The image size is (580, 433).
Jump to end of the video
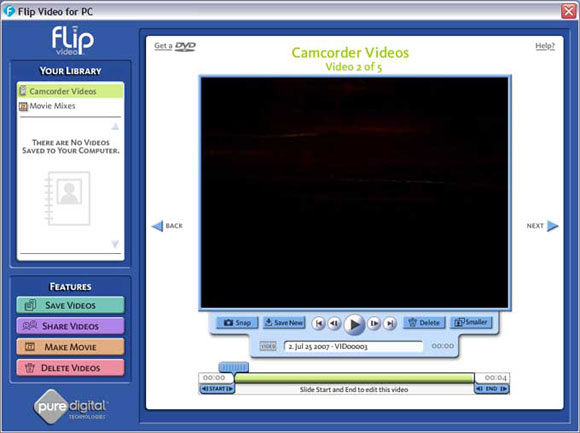(x=390, y=324)
